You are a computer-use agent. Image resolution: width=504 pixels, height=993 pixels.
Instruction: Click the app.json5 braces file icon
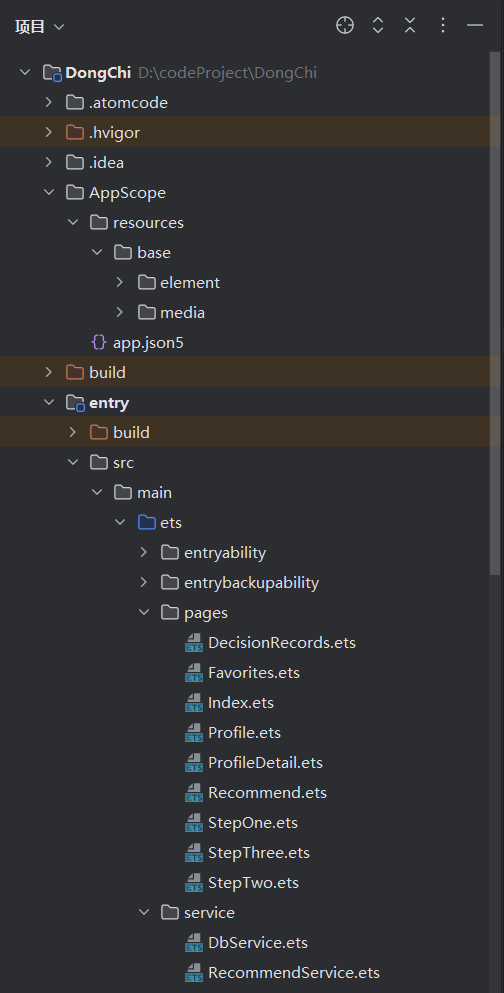click(99, 343)
